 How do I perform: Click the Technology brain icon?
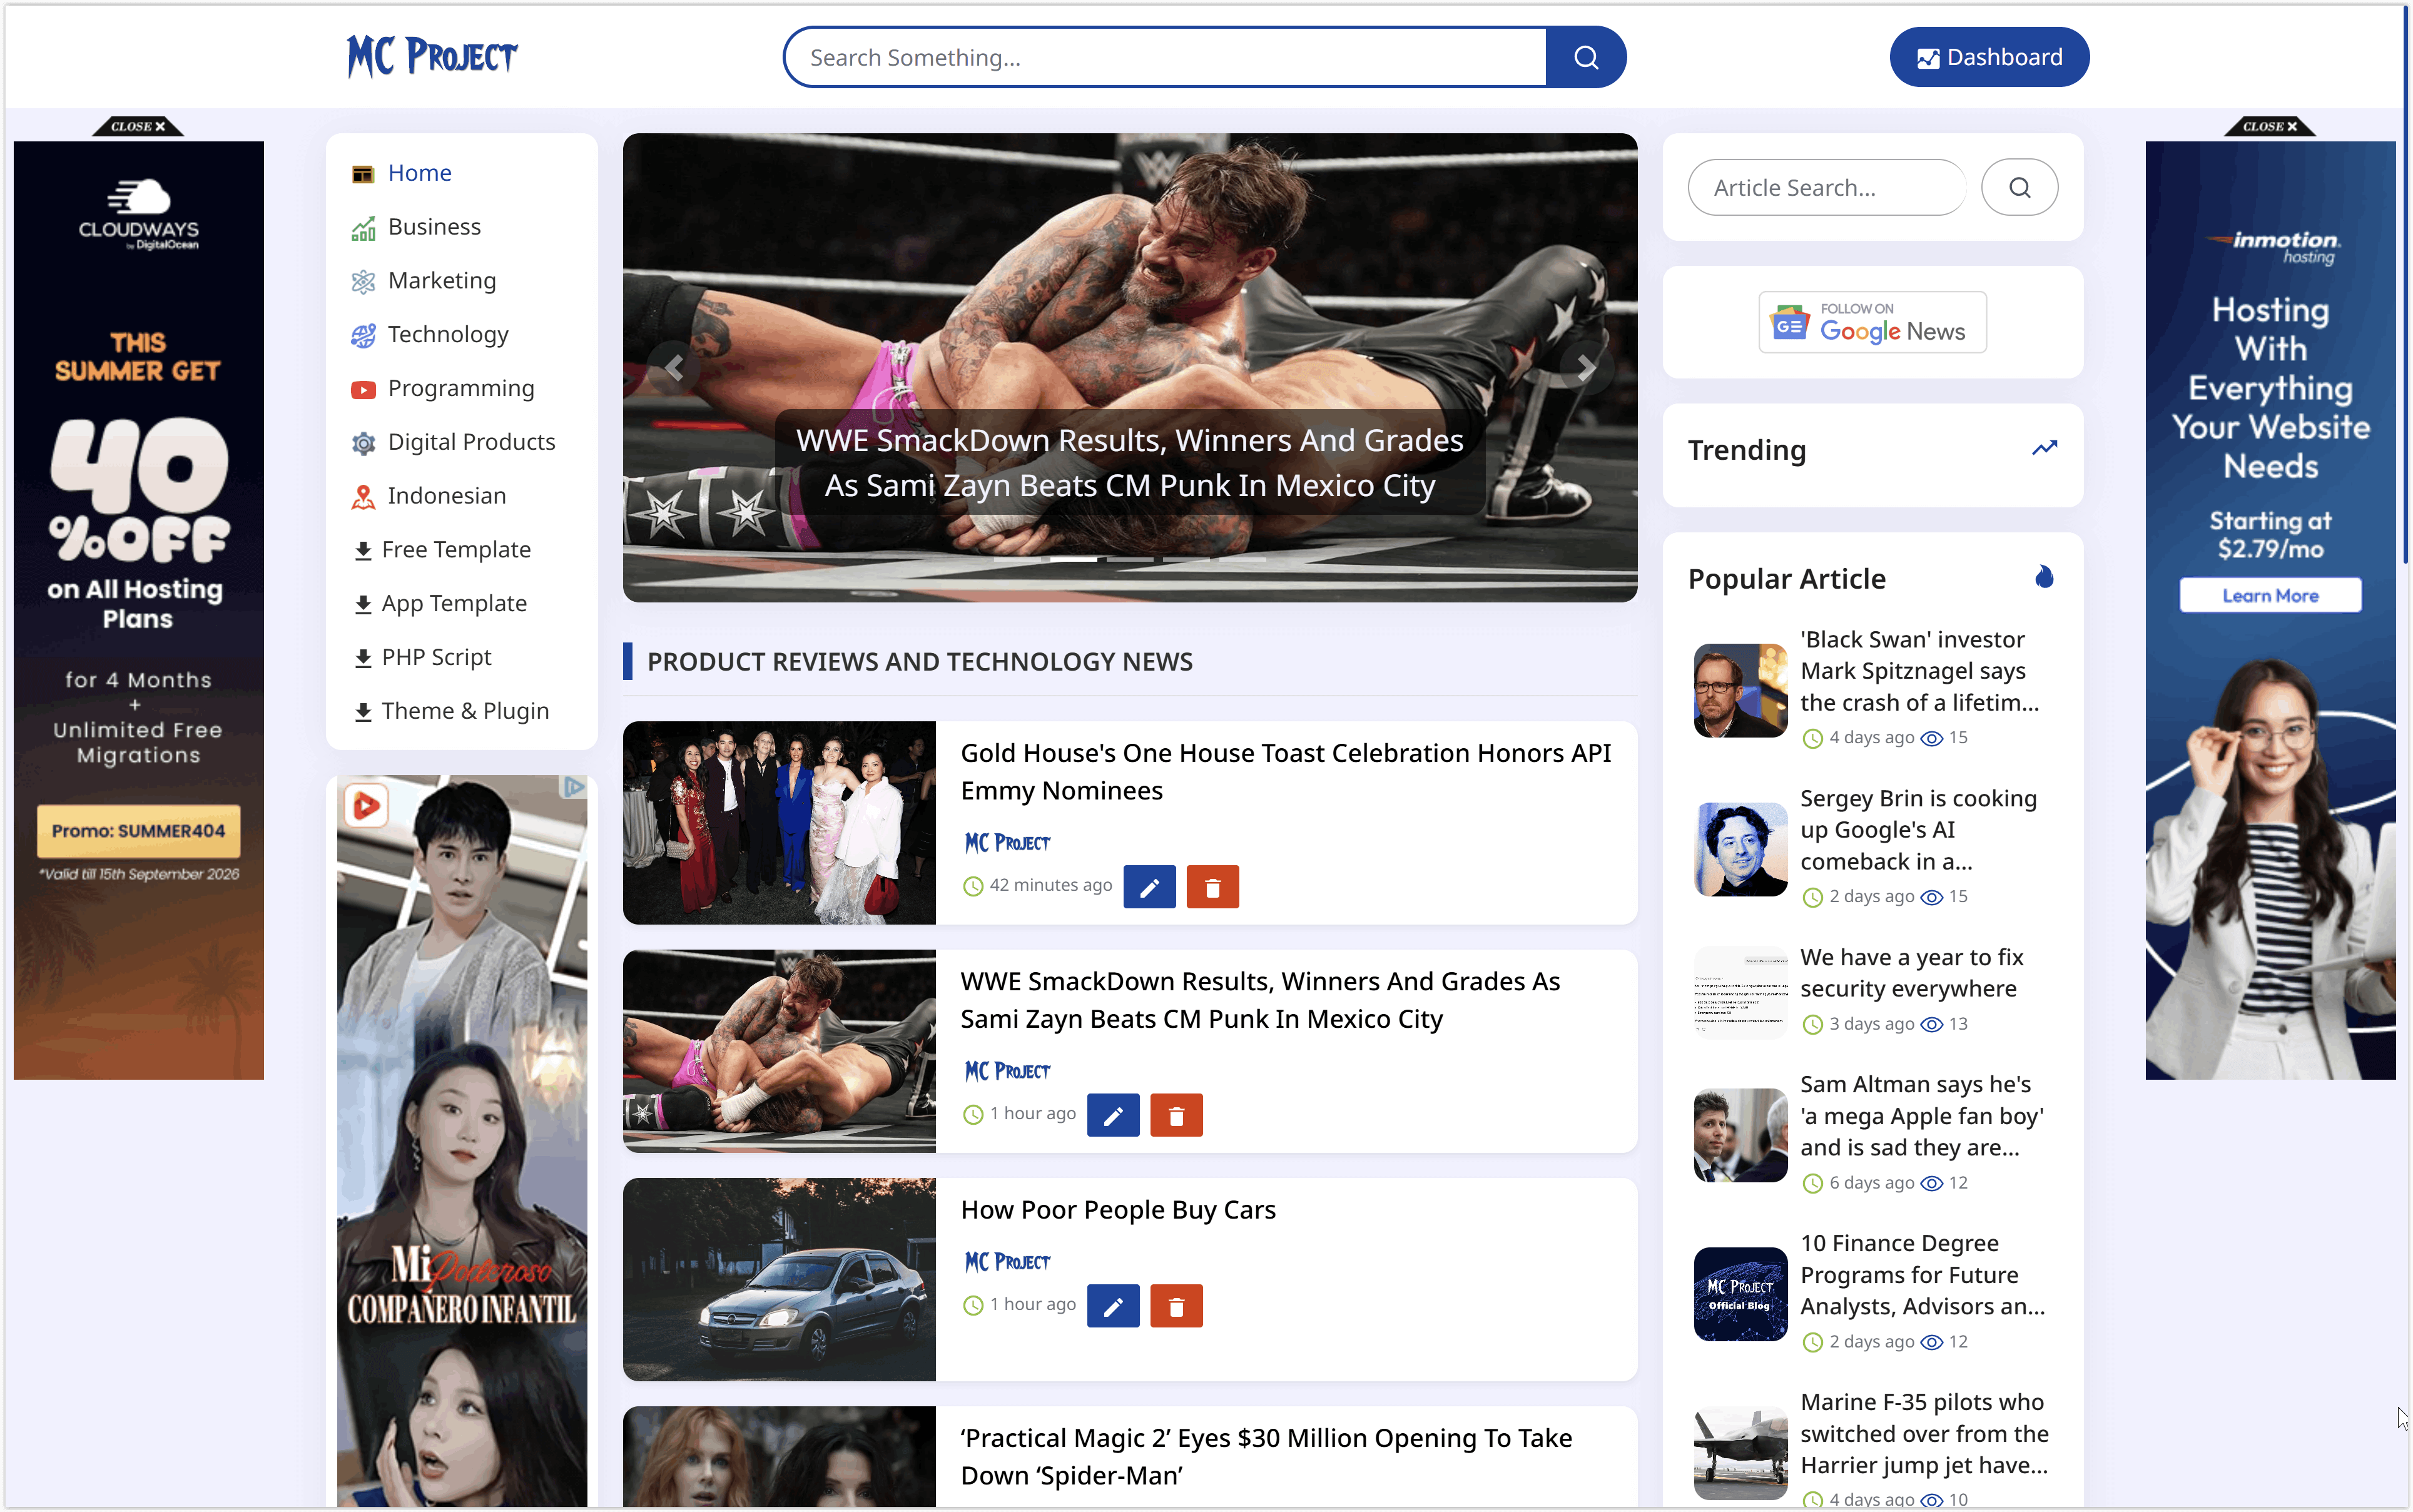363,335
